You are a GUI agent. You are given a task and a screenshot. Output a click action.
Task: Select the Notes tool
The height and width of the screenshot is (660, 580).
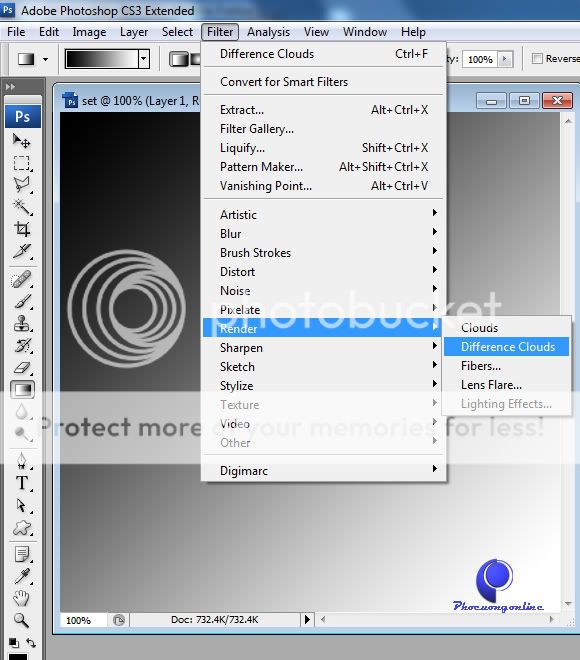click(21, 554)
